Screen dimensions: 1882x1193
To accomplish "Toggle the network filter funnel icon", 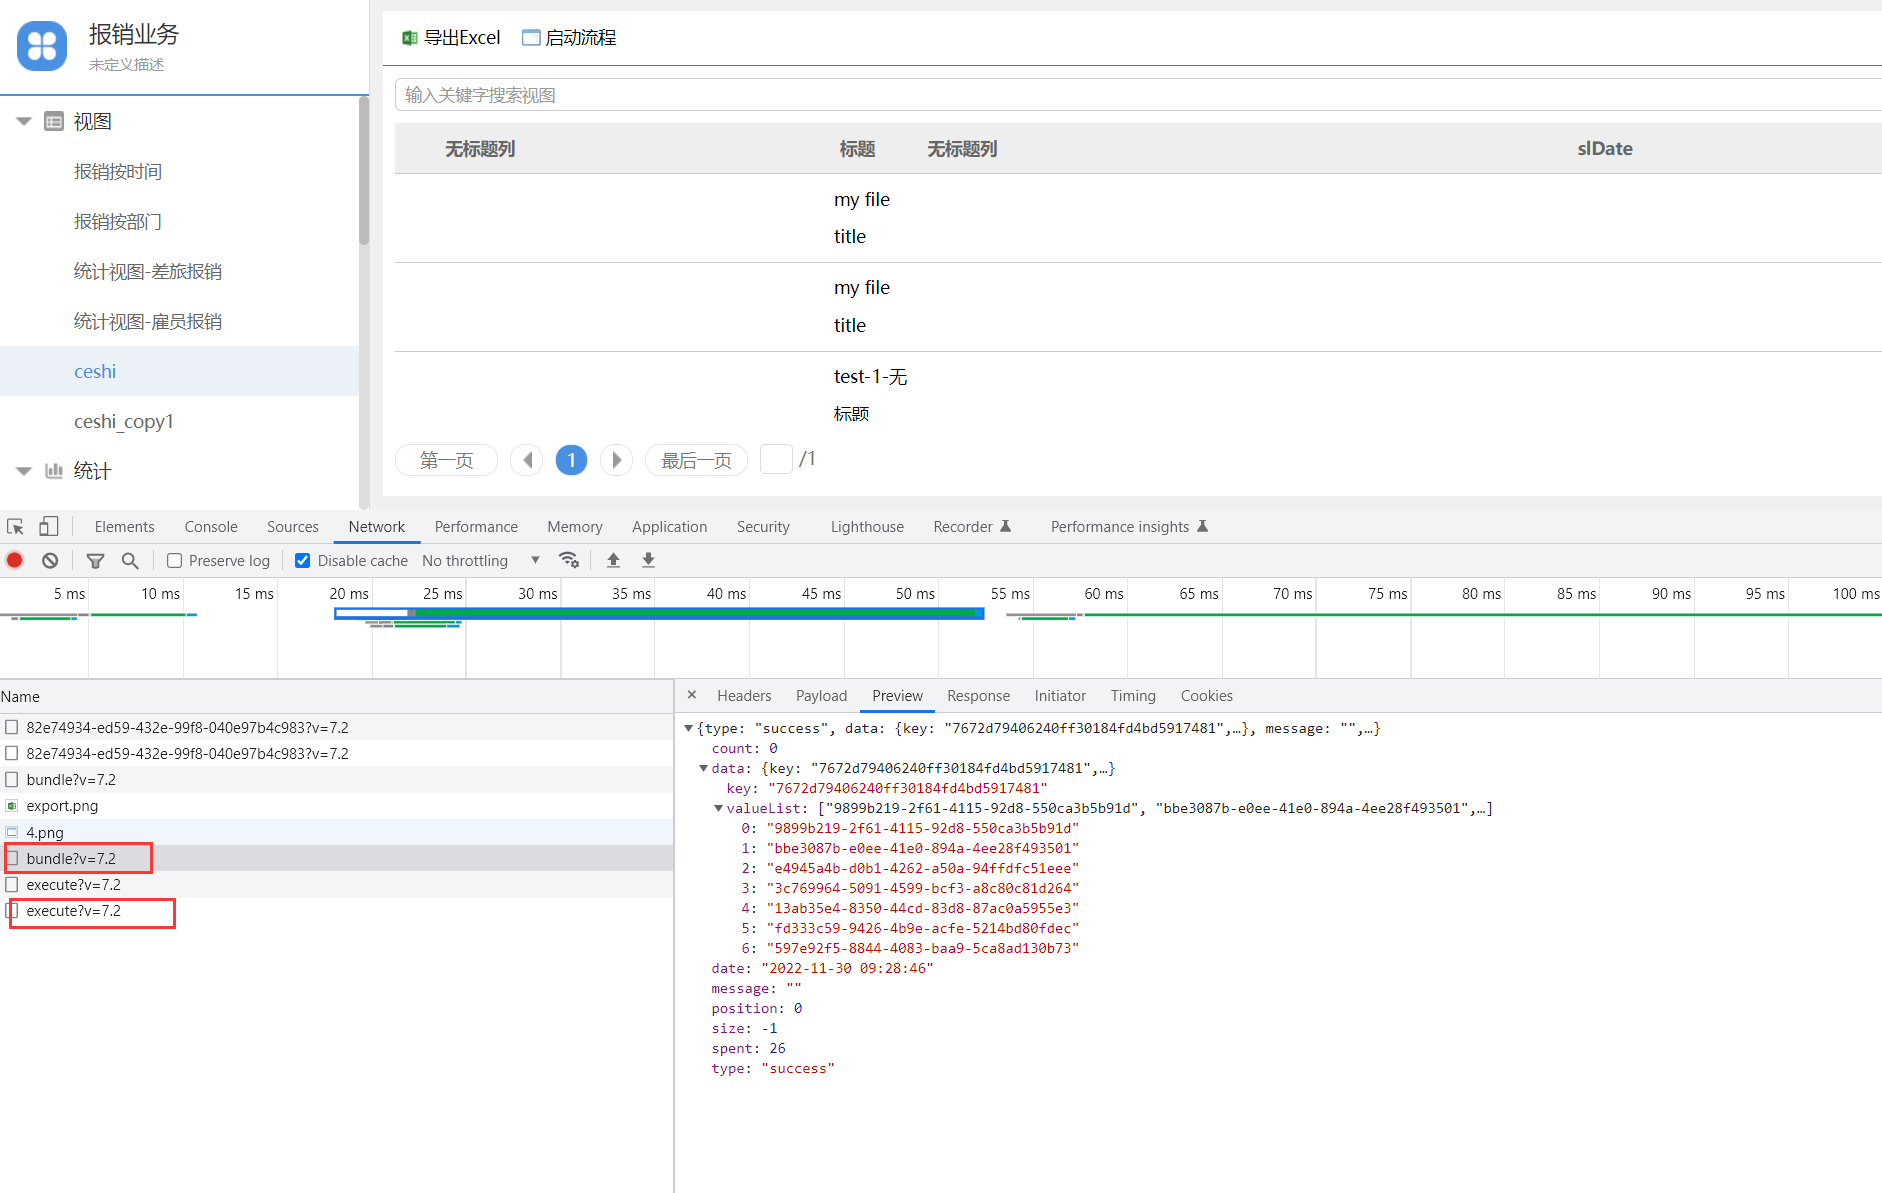I will [95, 561].
